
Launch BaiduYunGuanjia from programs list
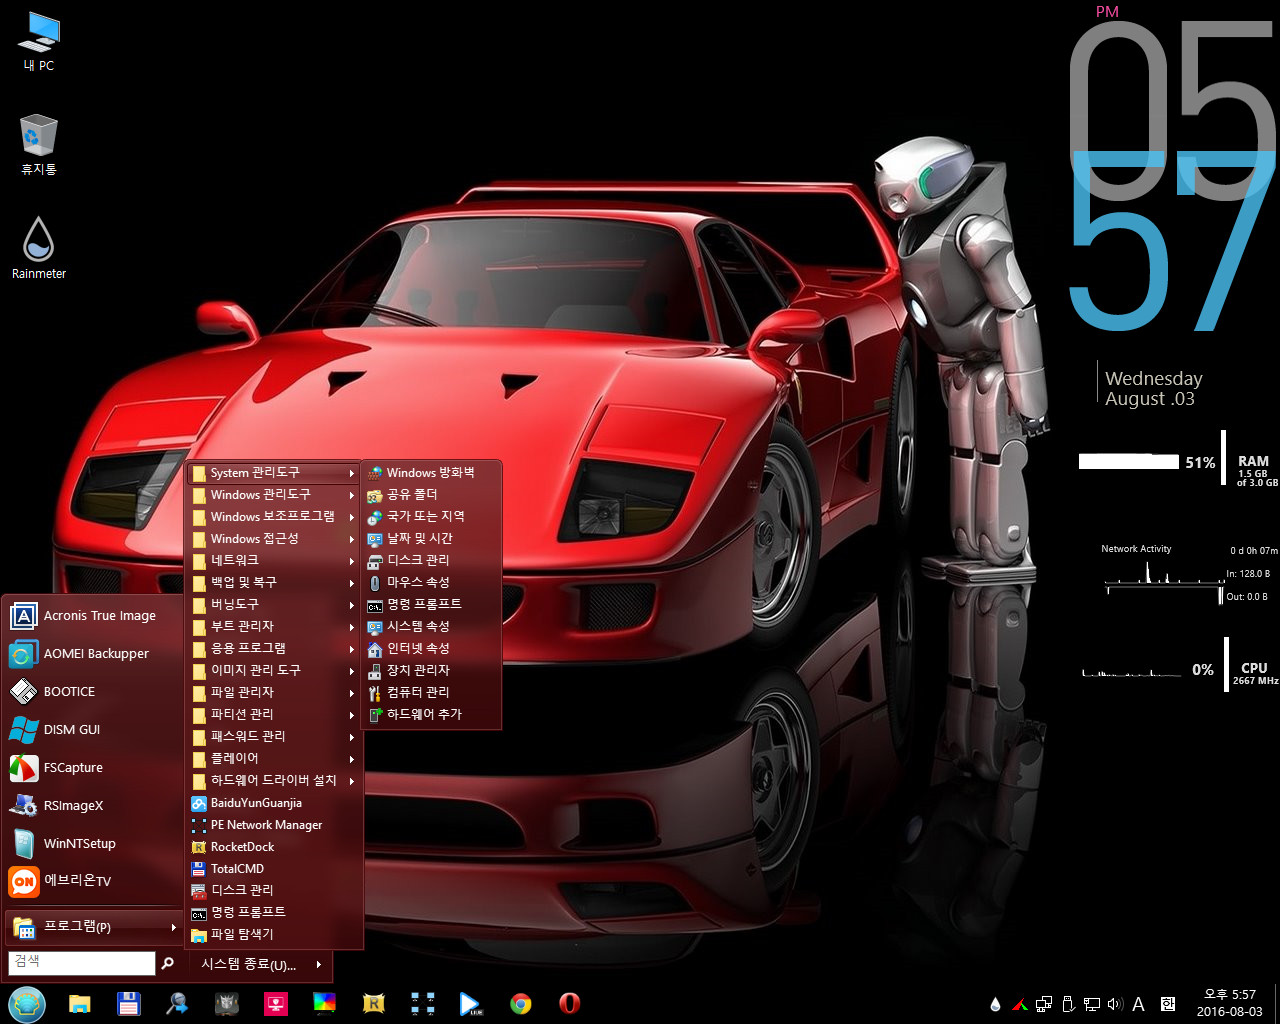(274, 803)
